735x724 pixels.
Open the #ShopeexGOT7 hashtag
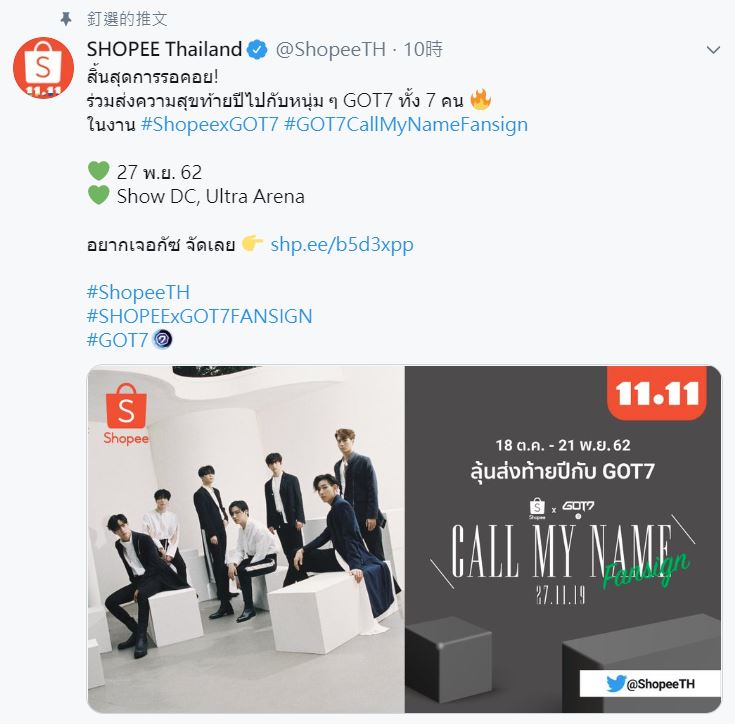210,124
